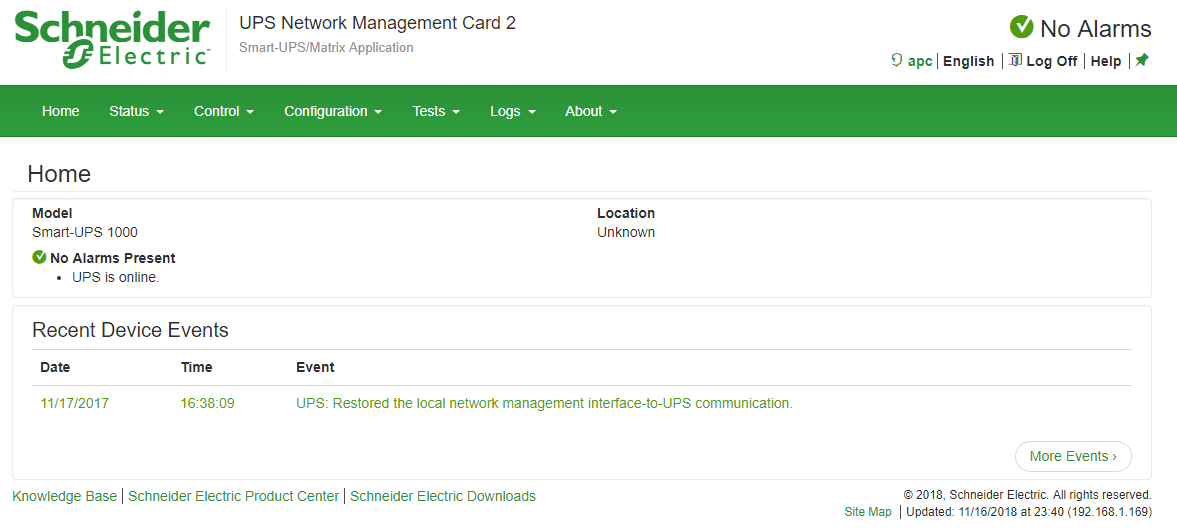Click the Home page heading
This screenshot has height=532, width=1177.
(x=59, y=173)
